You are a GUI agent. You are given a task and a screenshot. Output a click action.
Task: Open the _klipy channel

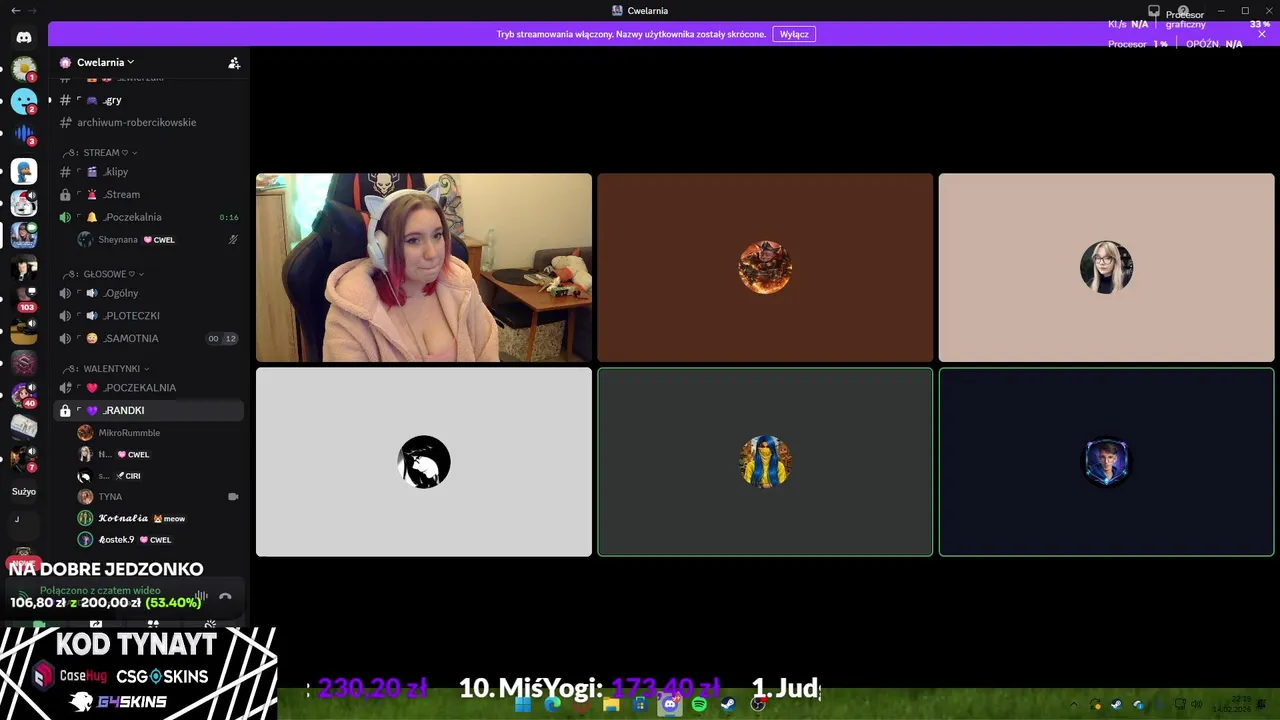[148, 172]
